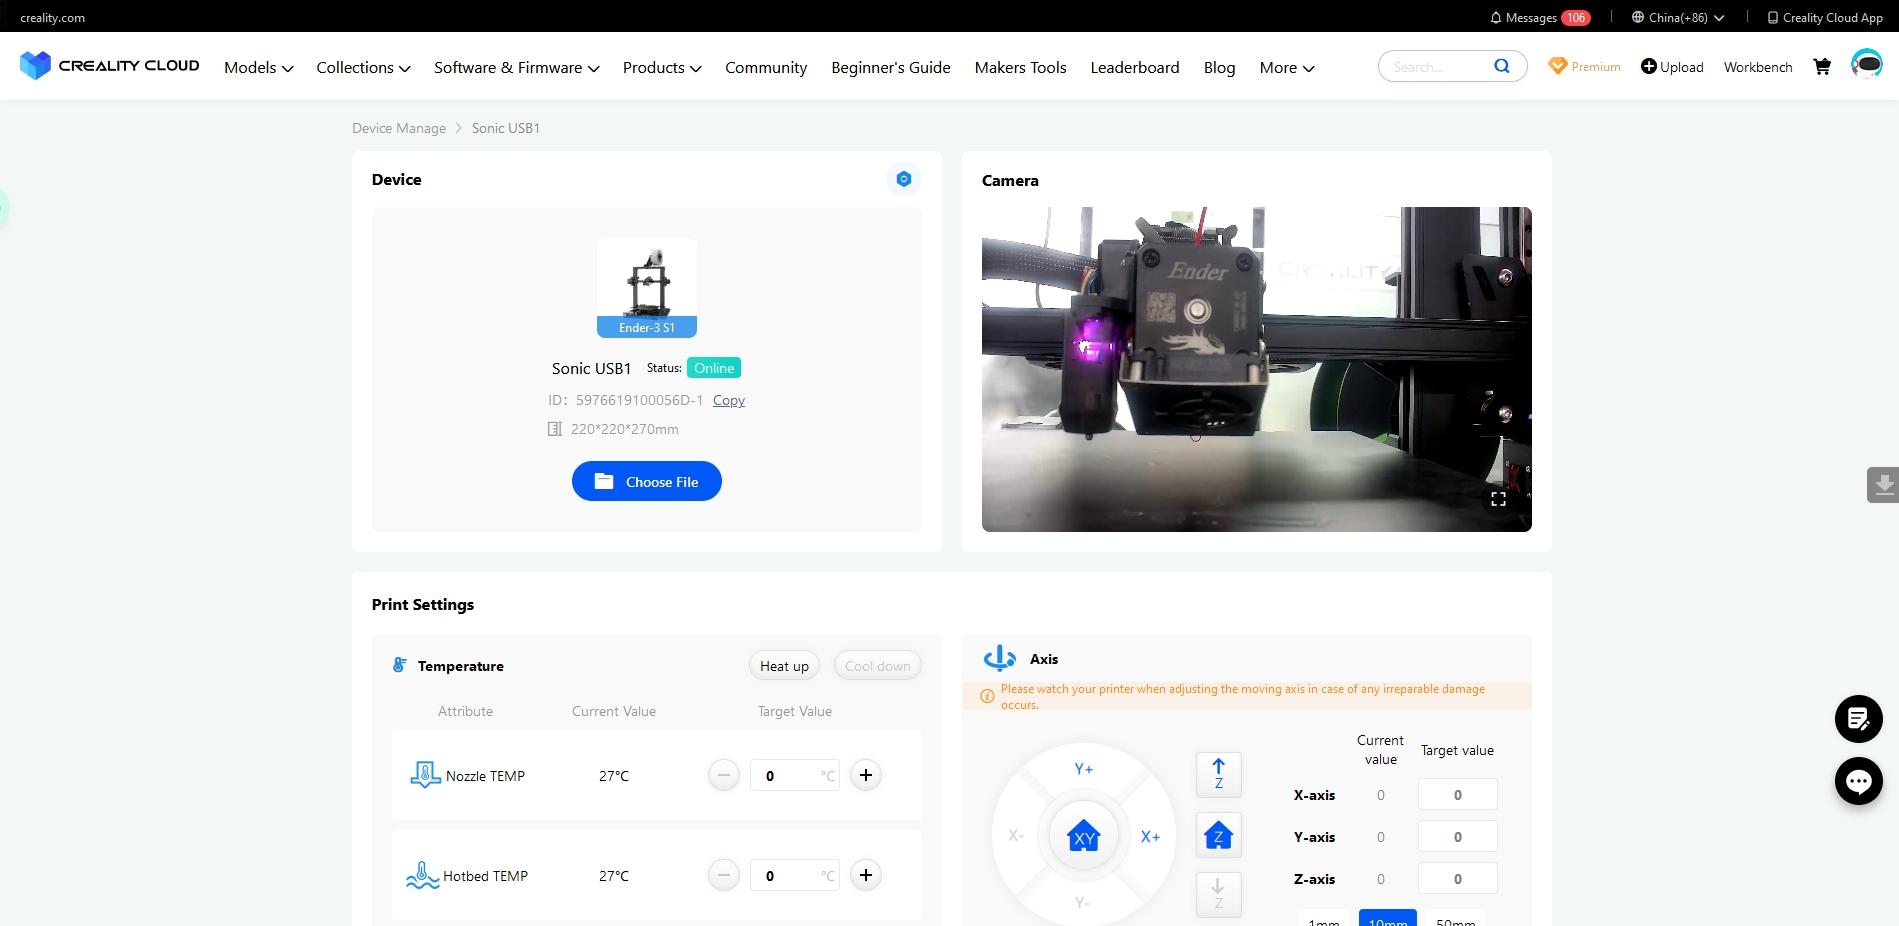Increase Nozzle TEMP with plus button
Screen dimensions: 1899x926
865,775
